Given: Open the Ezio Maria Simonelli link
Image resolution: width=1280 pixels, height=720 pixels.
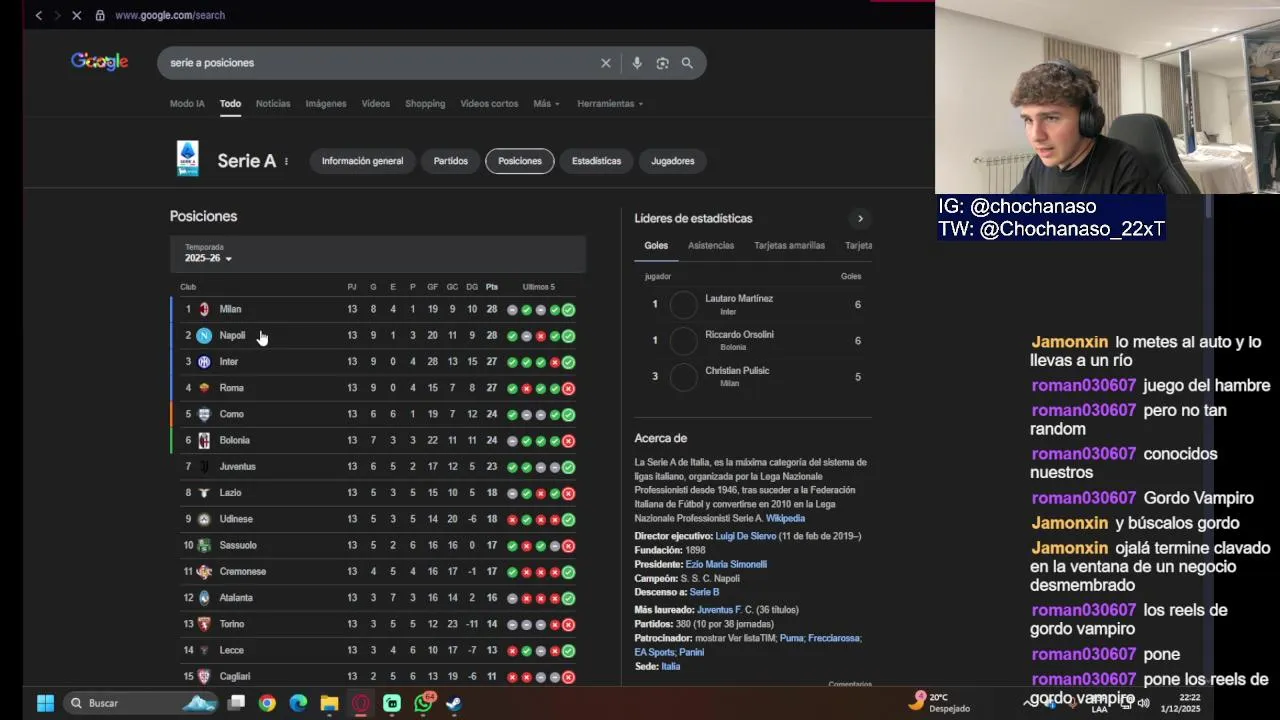Looking at the screenshot, I should tap(726, 564).
